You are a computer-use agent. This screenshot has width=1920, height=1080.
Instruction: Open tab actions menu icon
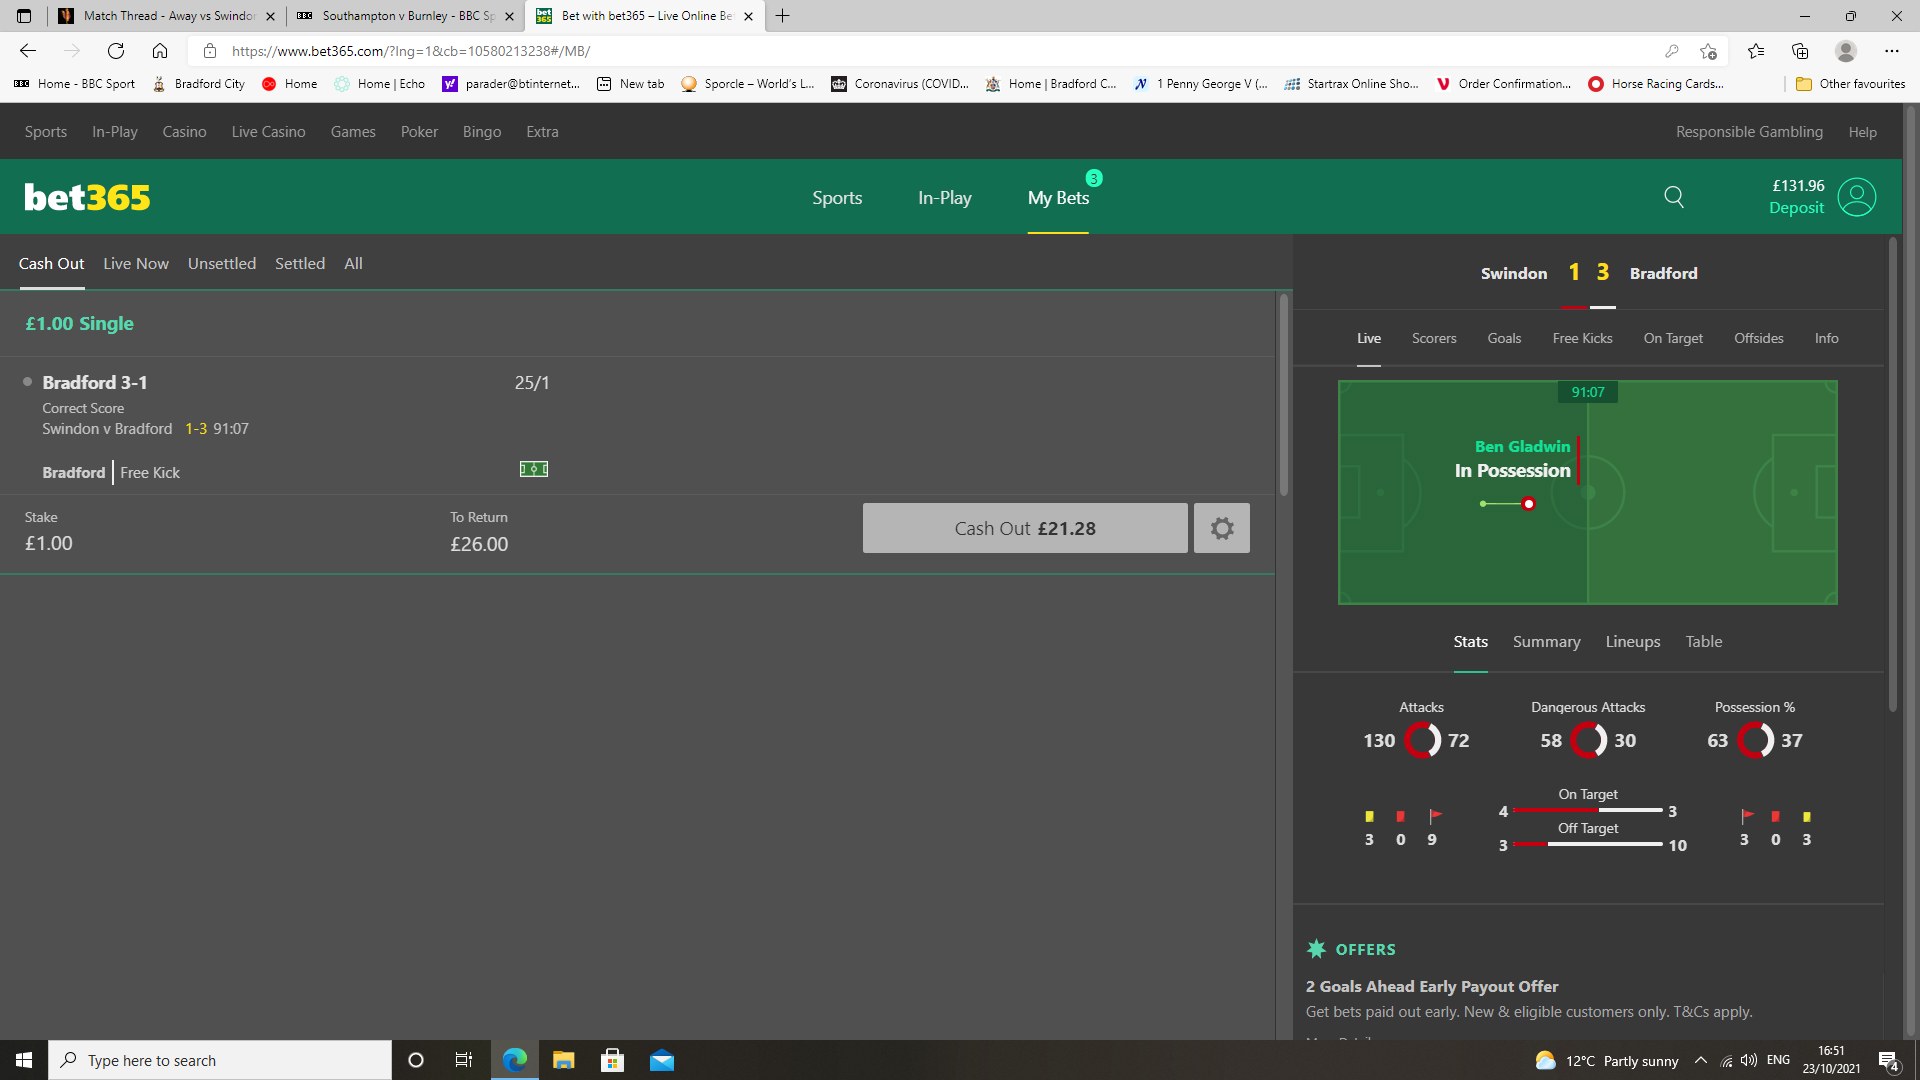(24, 16)
